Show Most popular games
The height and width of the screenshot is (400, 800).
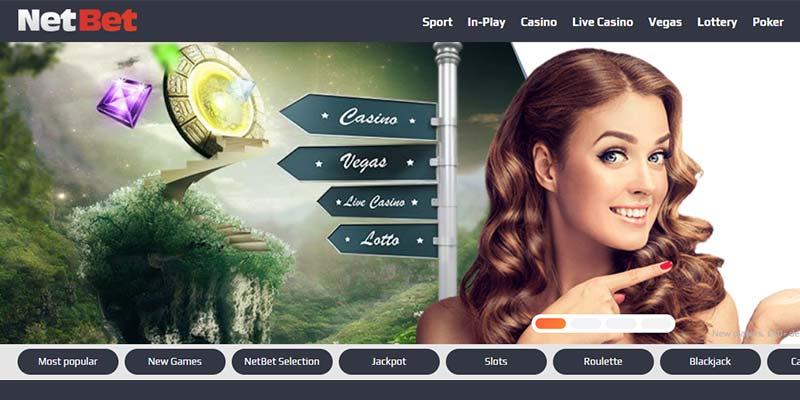point(68,362)
